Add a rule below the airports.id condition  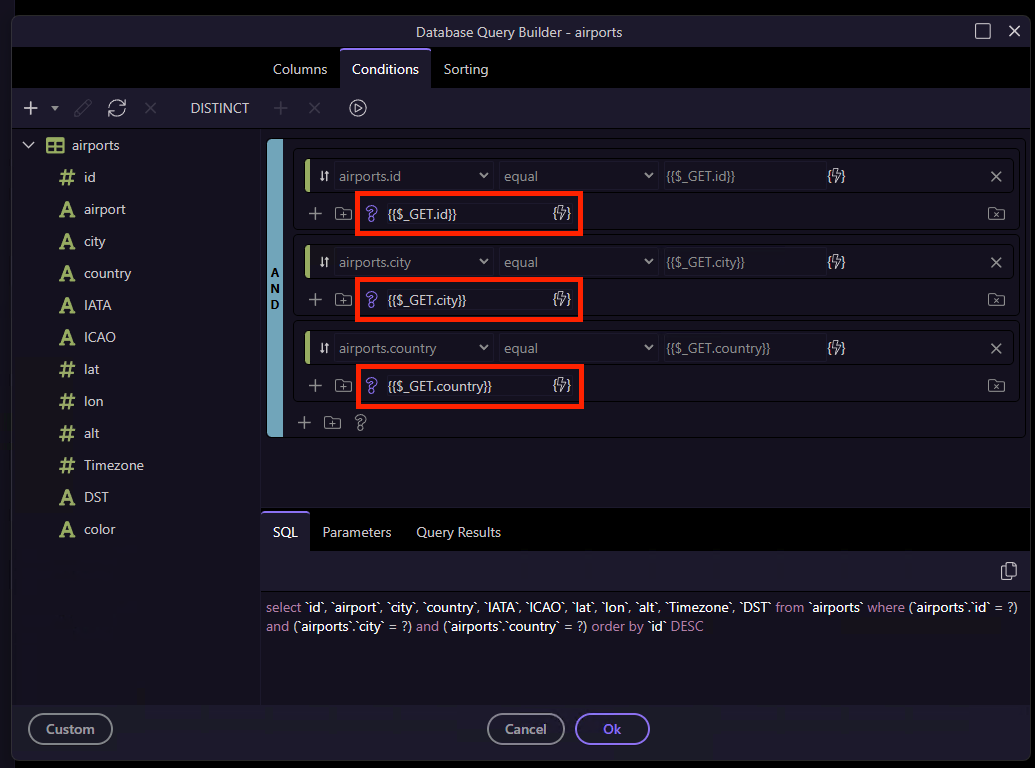pyautogui.click(x=315, y=214)
